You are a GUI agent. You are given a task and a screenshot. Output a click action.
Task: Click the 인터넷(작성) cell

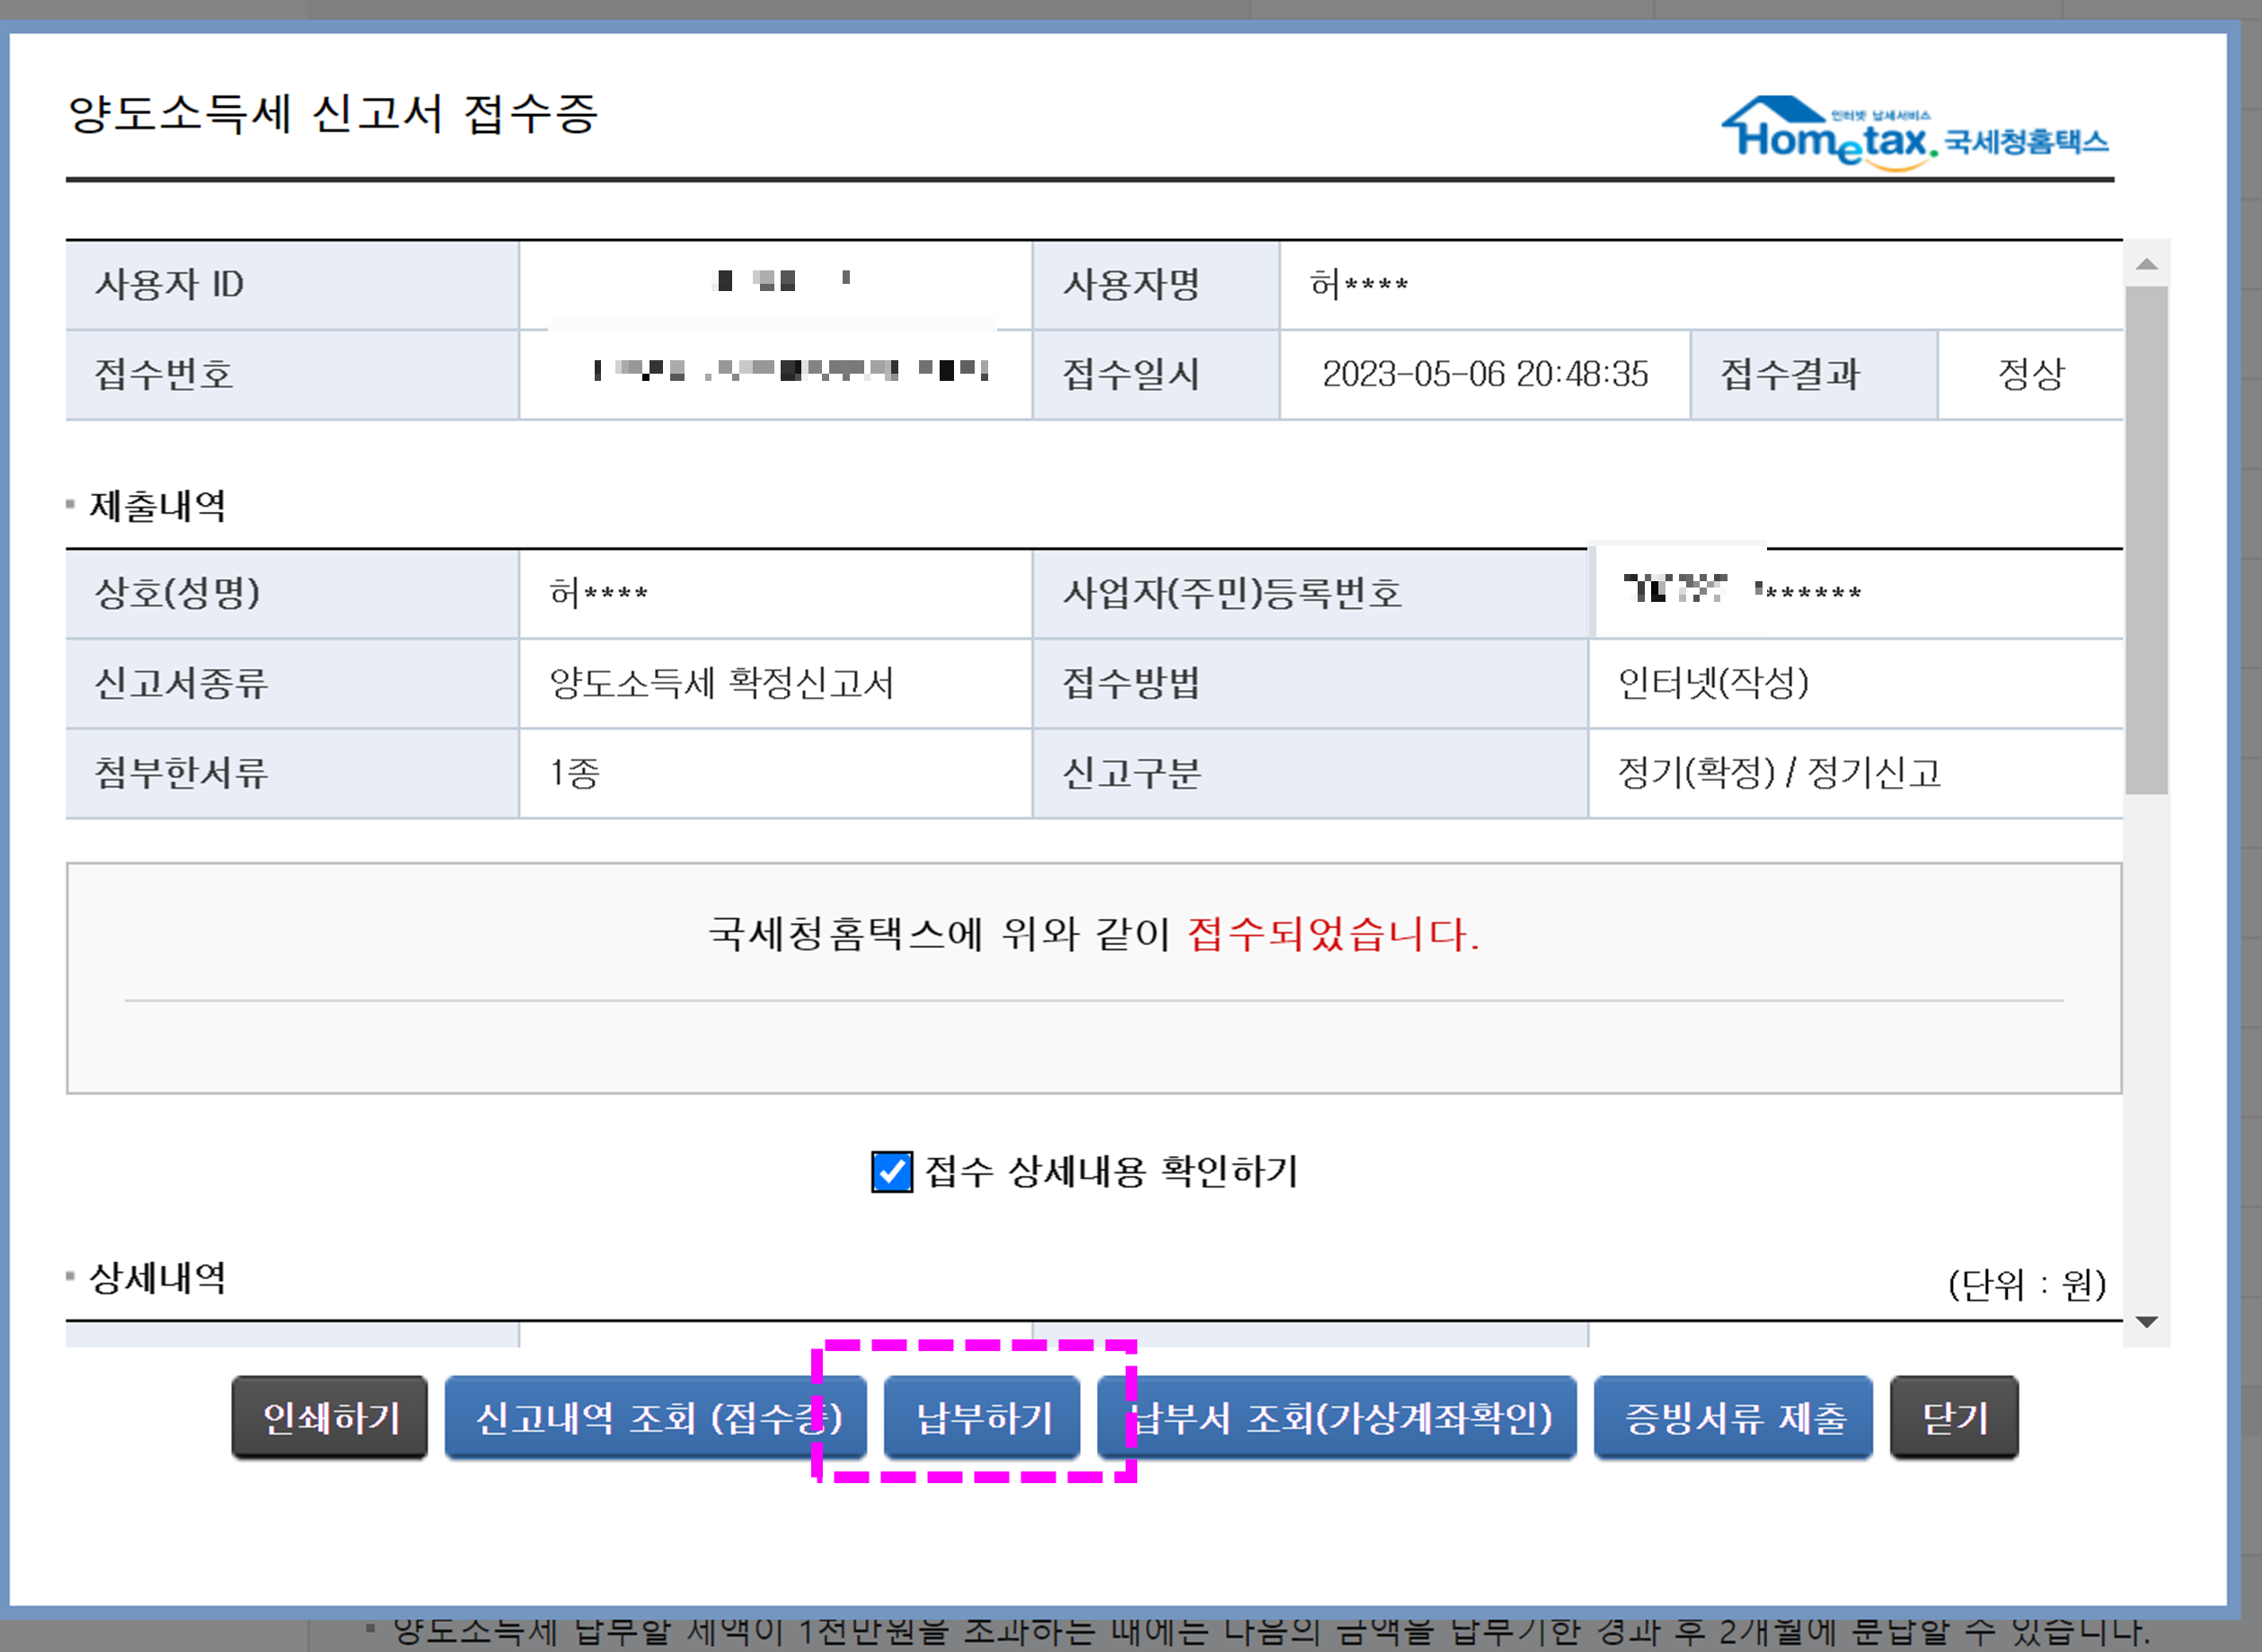coord(1713,684)
